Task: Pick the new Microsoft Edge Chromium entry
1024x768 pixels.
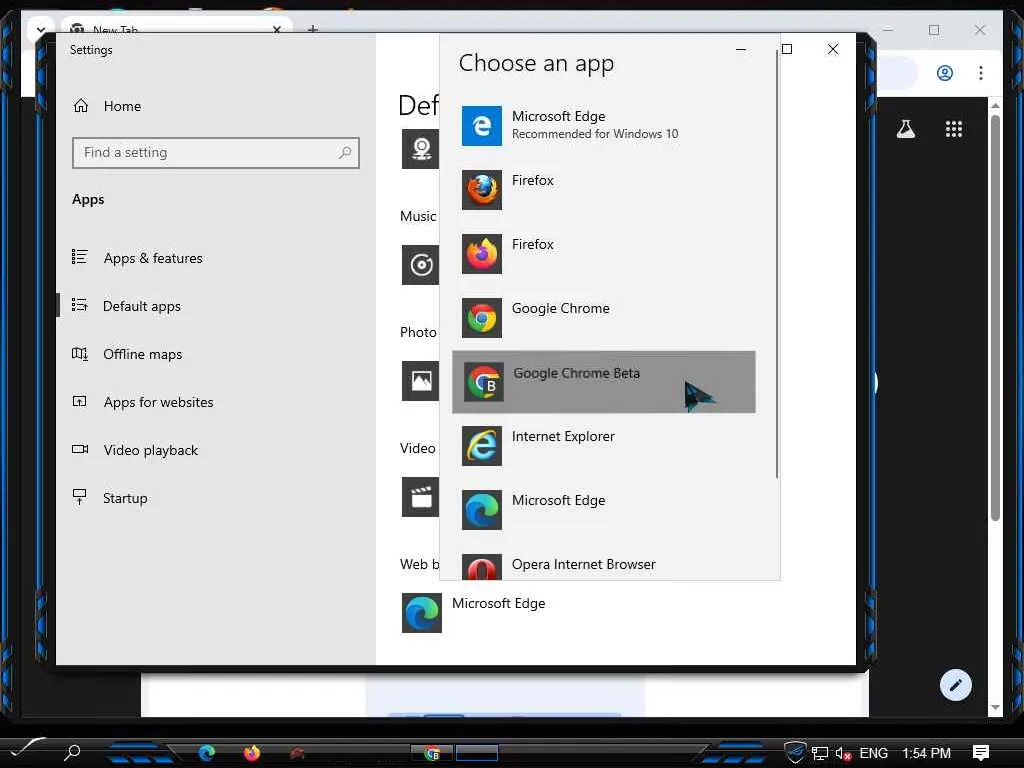Action: pyautogui.click(x=603, y=509)
